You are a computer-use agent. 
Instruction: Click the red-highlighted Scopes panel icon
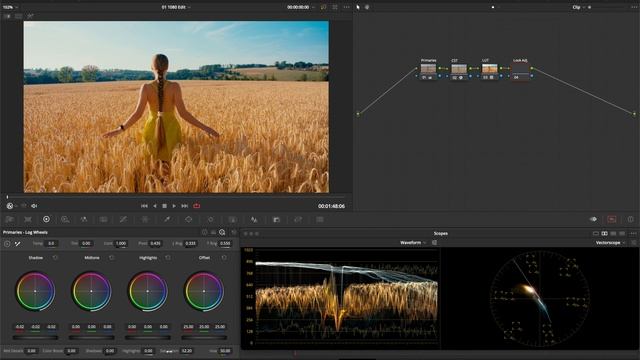click(x=612, y=220)
